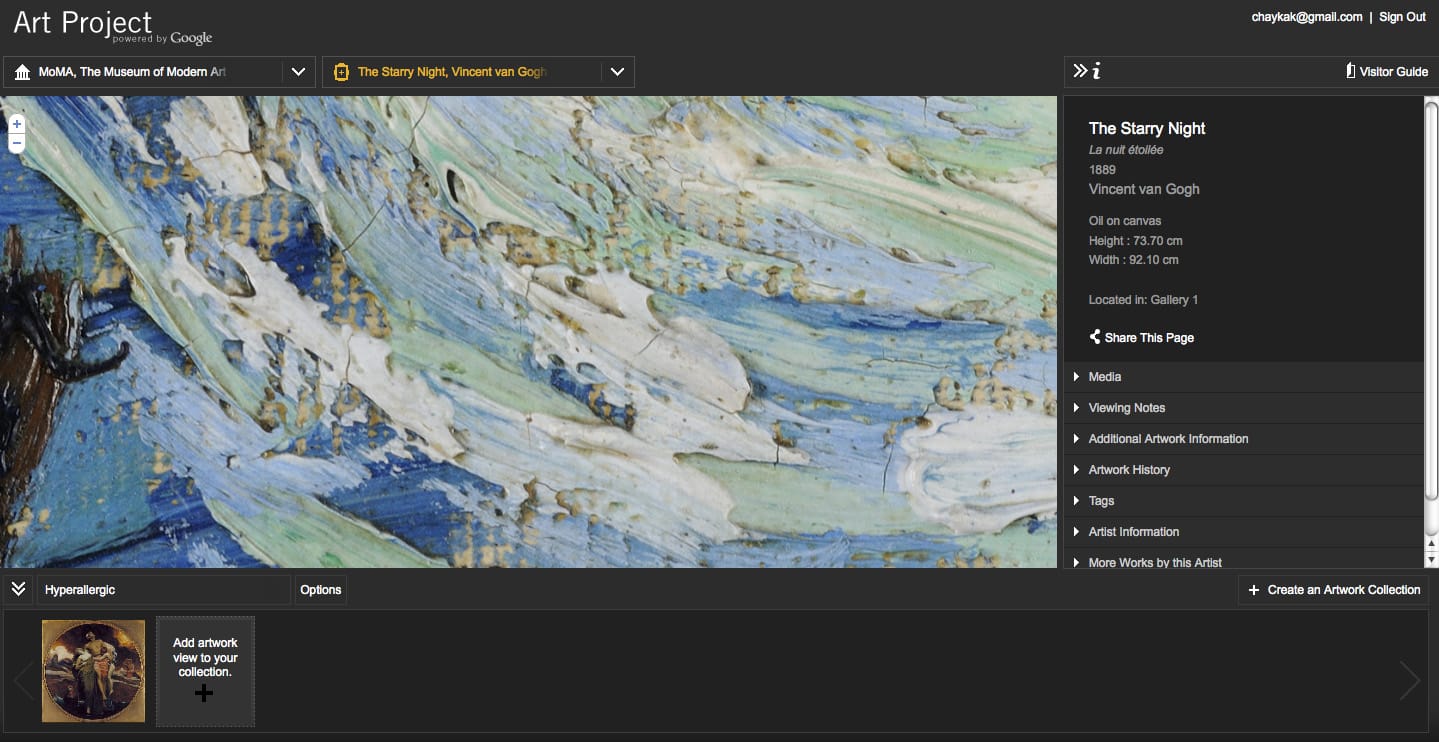1439x742 pixels.
Task: Click the zoom out minus button
Action: coord(17,143)
